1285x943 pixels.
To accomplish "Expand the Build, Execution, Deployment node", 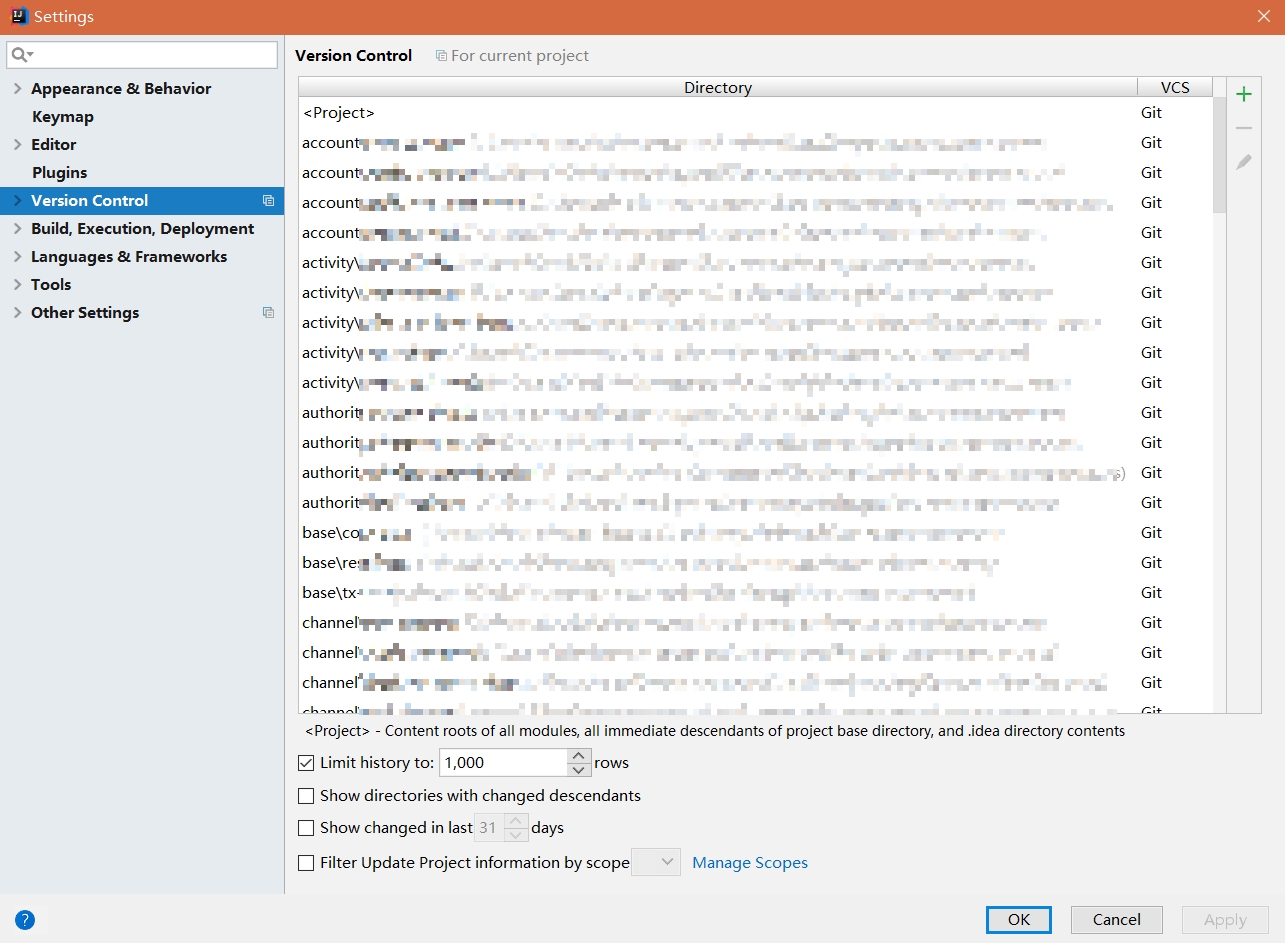I will [17, 229].
